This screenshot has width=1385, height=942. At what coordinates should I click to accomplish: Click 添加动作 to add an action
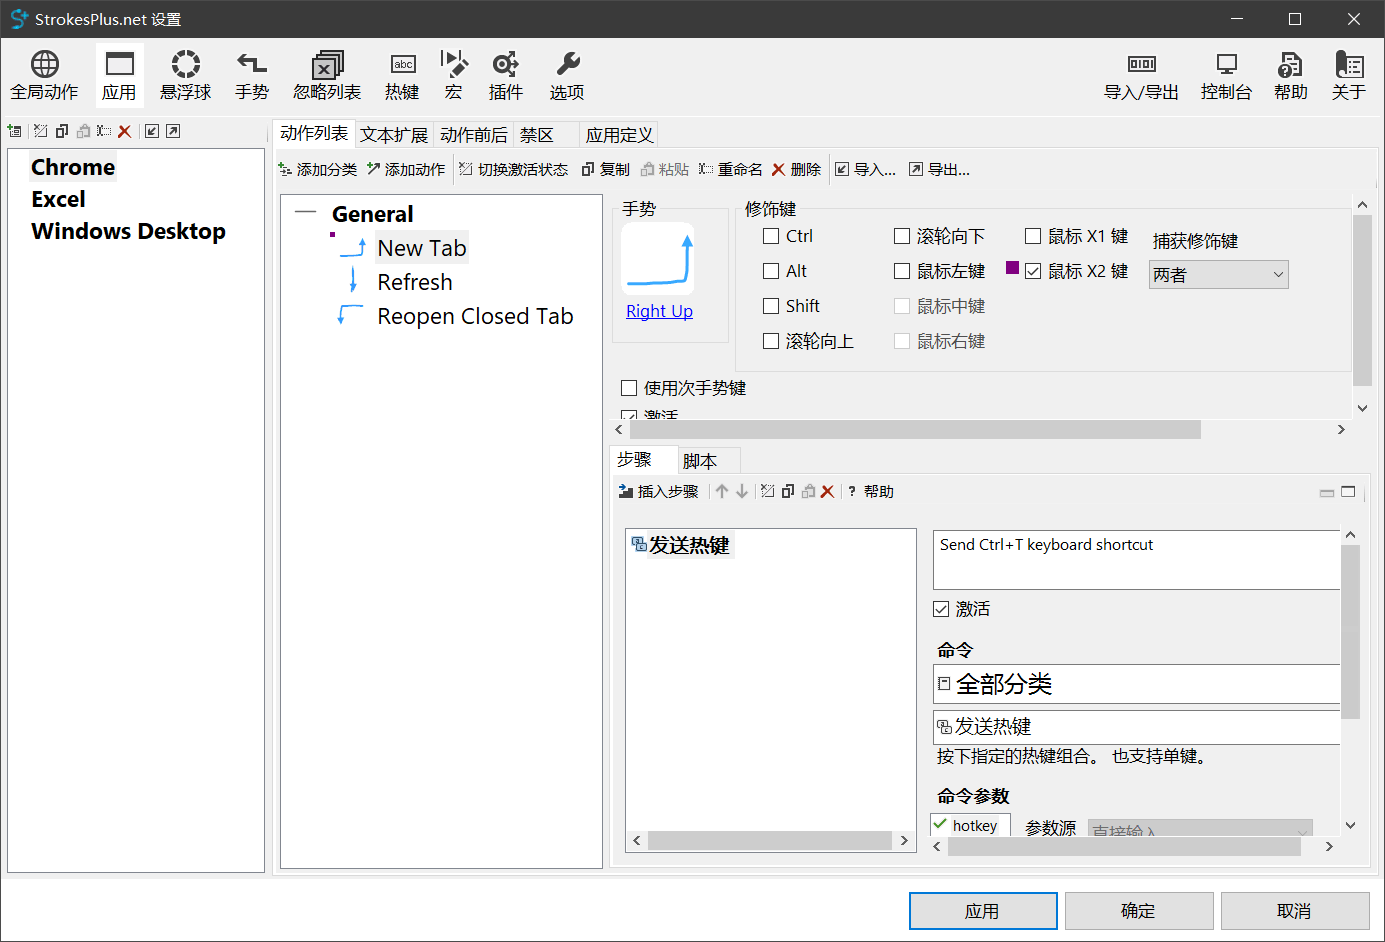pos(405,169)
